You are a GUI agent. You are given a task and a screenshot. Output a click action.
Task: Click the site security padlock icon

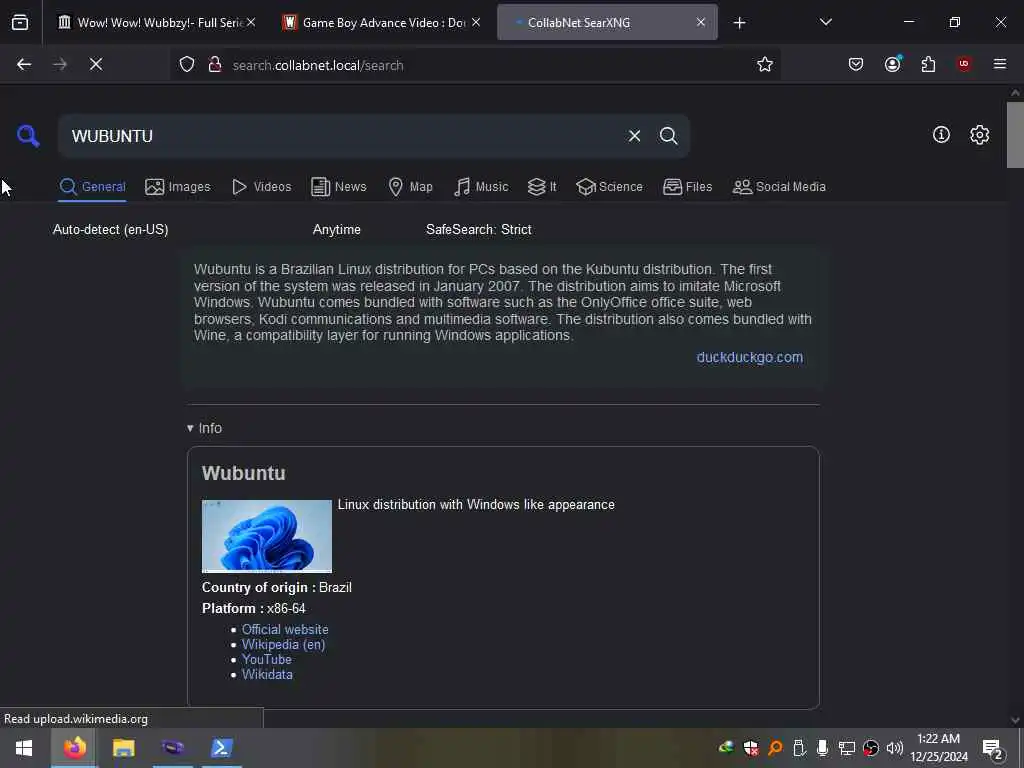click(x=214, y=65)
